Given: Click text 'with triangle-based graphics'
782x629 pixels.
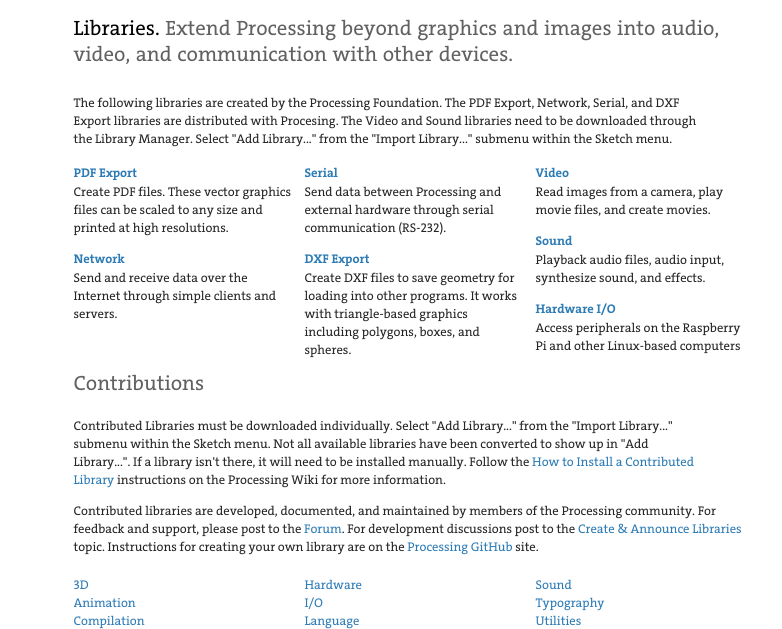Looking at the screenshot, I should (386, 314).
